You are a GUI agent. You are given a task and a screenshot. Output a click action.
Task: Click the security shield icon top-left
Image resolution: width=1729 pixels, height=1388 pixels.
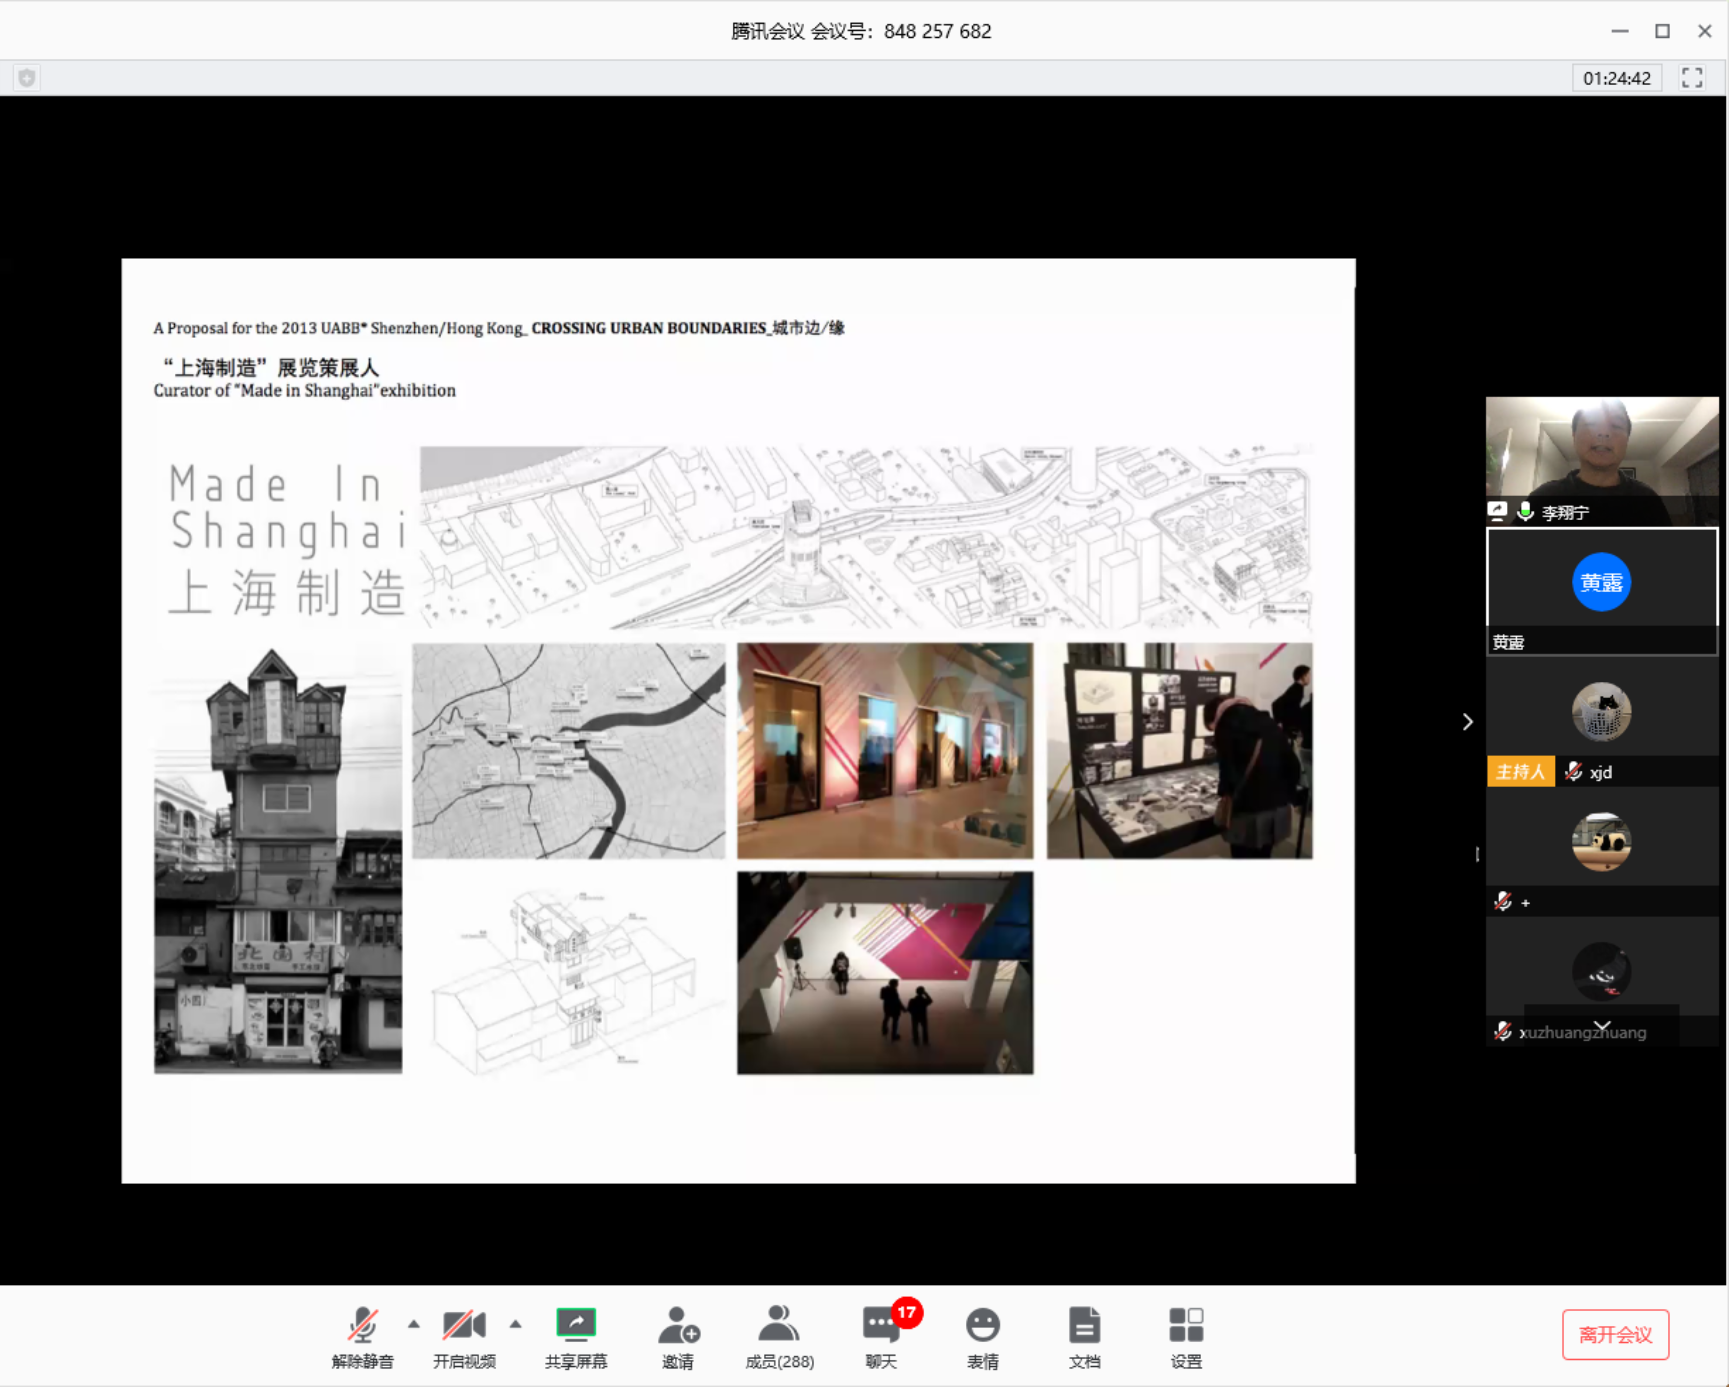pyautogui.click(x=27, y=78)
